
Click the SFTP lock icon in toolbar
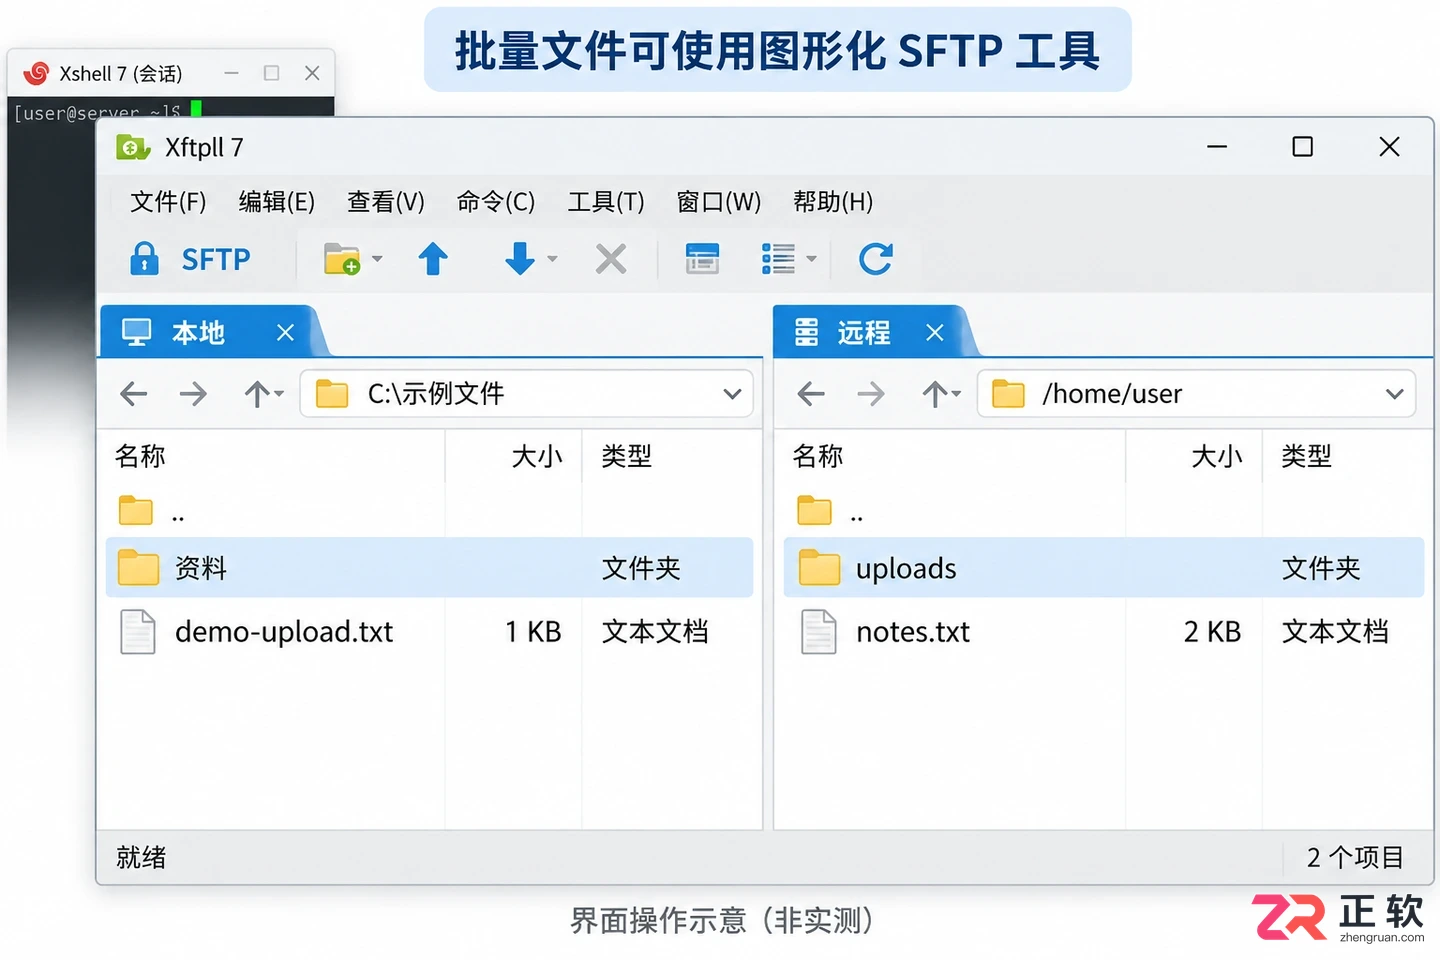point(144,259)
